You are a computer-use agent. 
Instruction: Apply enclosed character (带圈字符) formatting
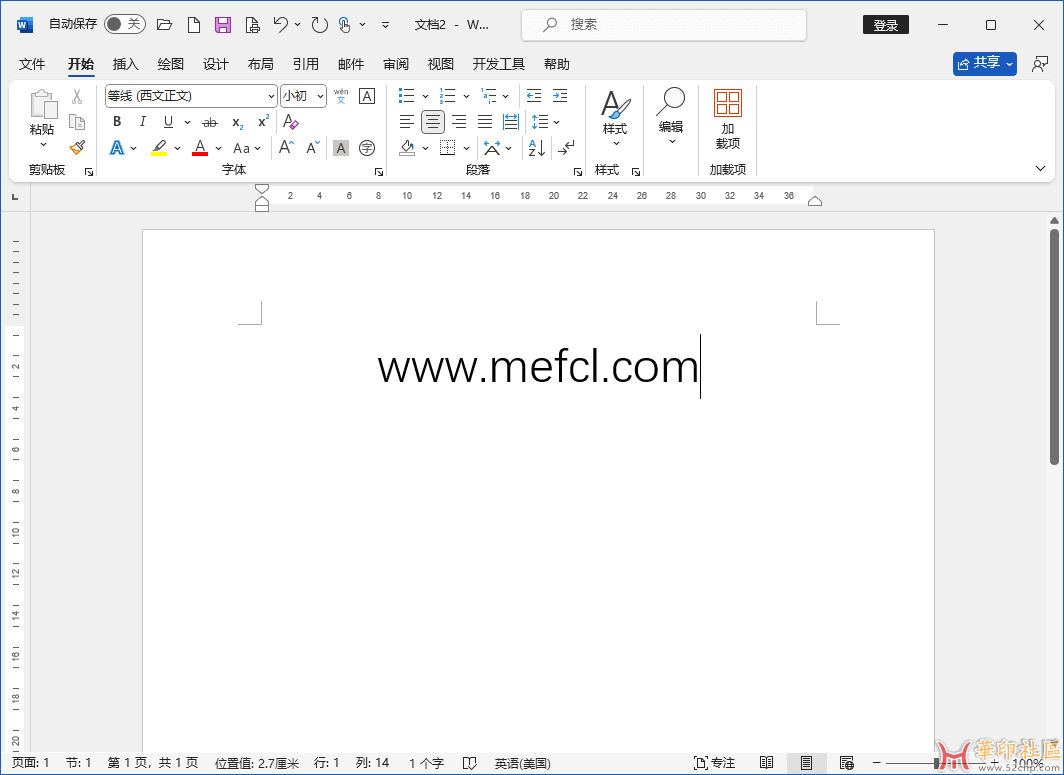click(x=366, y=147)
